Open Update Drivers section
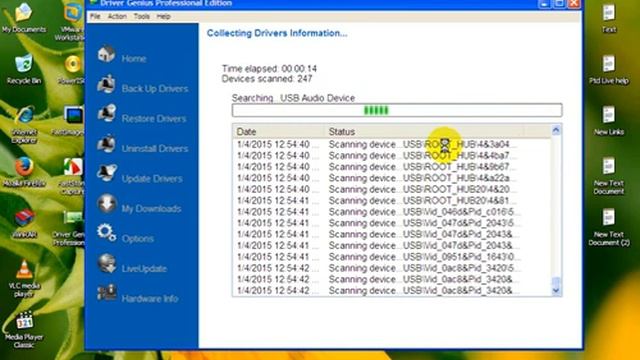 (x=152, y=179)
